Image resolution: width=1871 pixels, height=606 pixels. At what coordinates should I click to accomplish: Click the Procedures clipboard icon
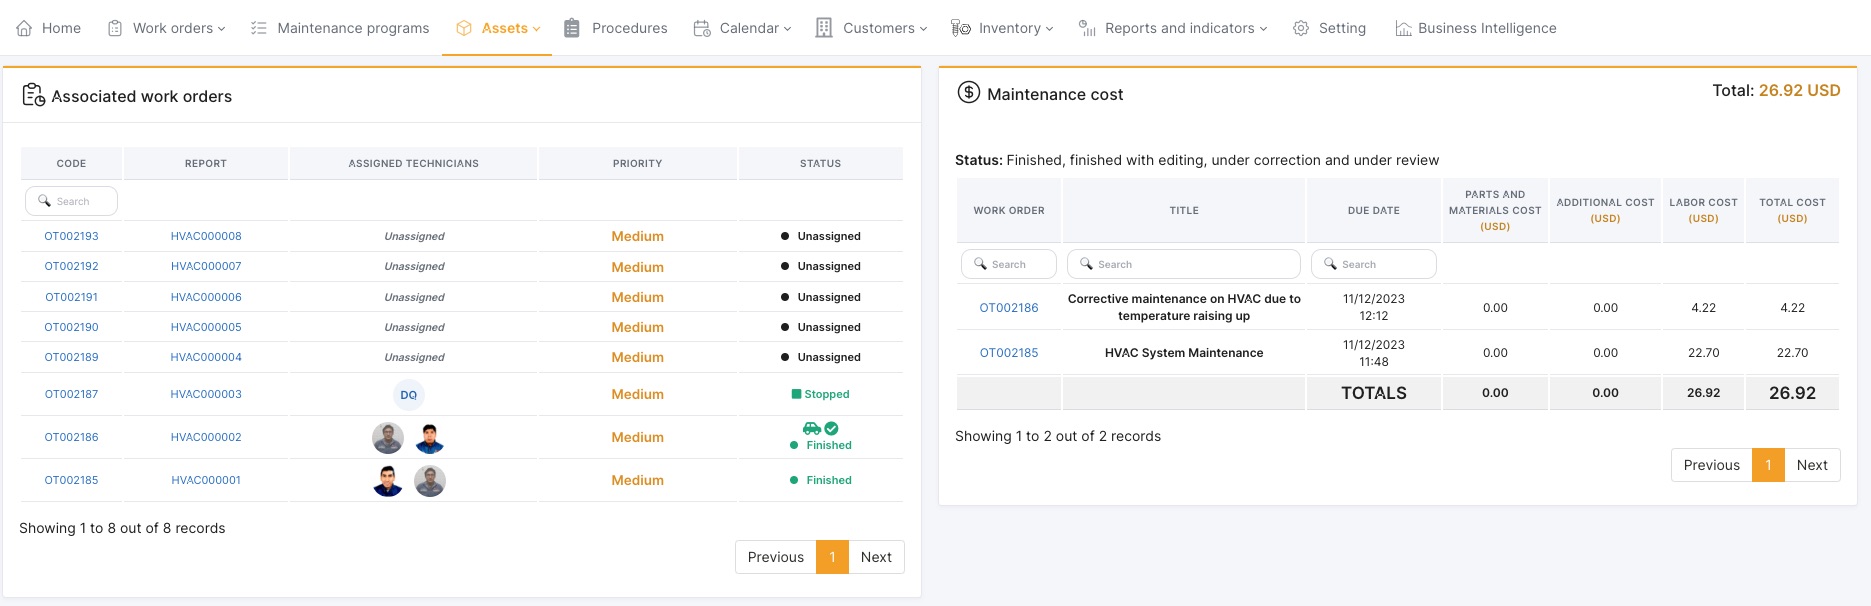coord(572,28)
